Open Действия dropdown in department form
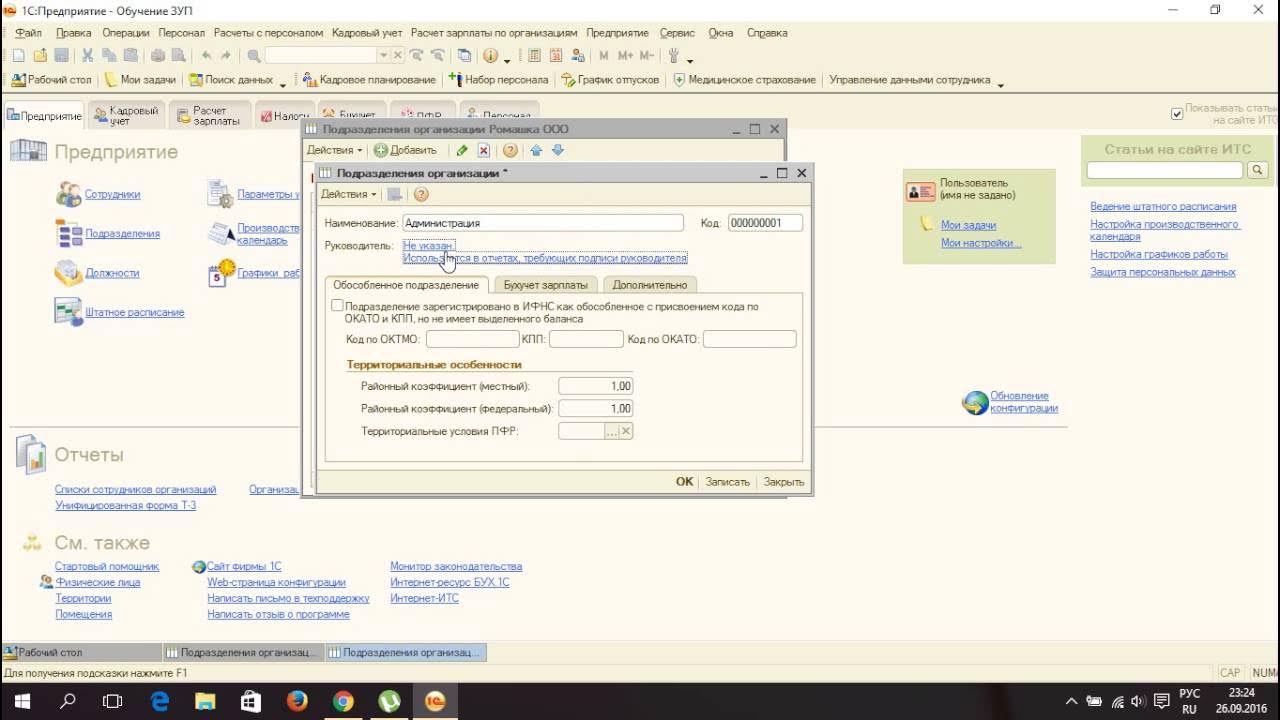Screen dimensions: 1280x720 (x=349, y=194)
